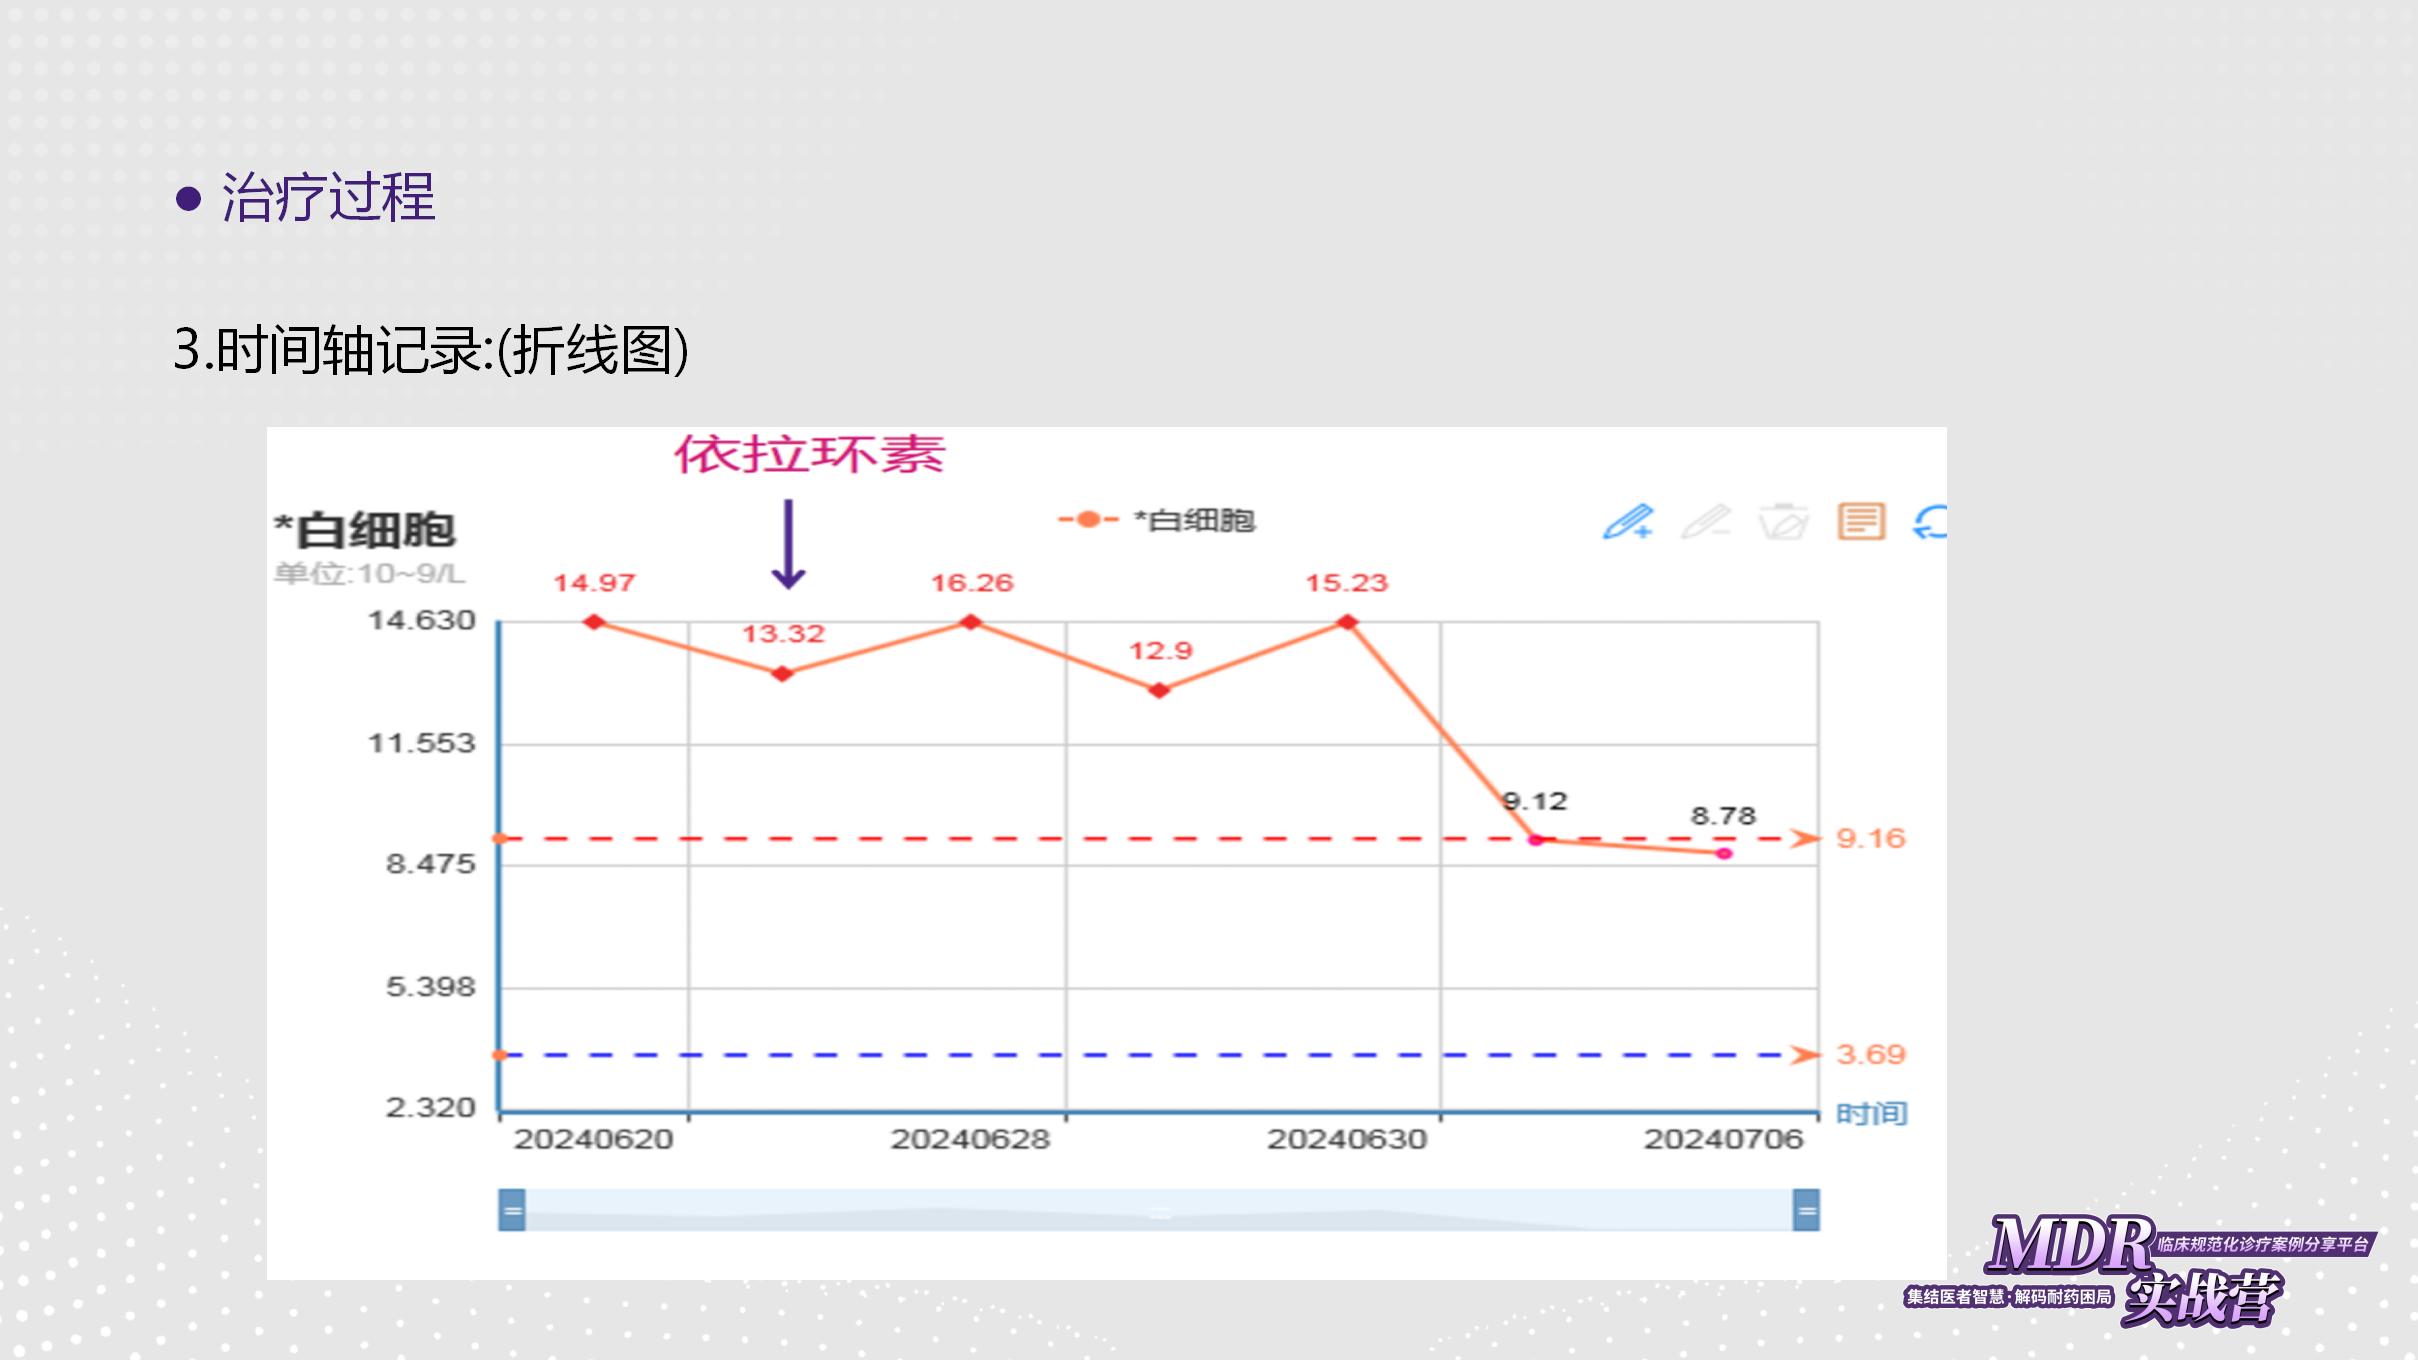Select the 8.78 data point
Viewport: 2418px width, 1360px height.
pyautogui.click(x=1724, y=853)
